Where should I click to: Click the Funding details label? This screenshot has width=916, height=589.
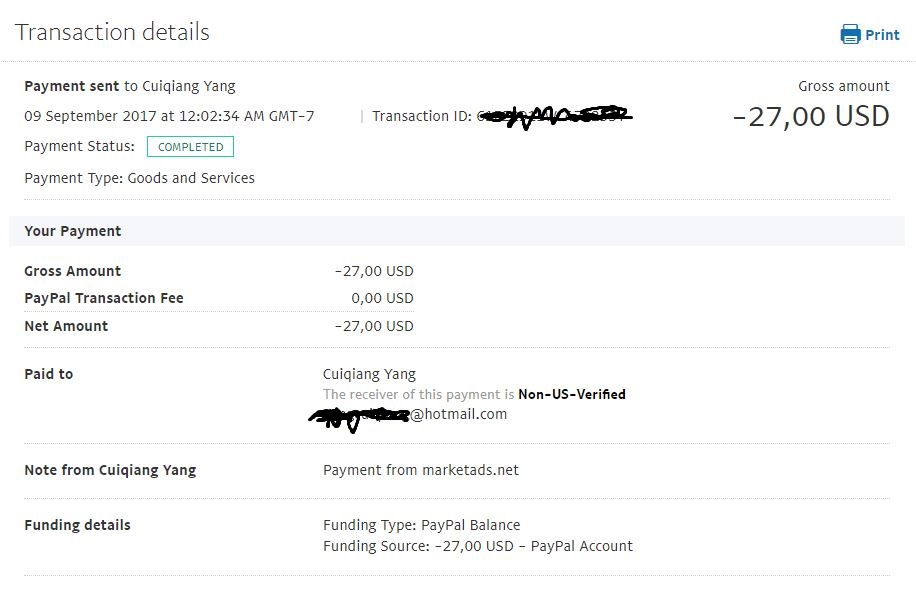77,525
